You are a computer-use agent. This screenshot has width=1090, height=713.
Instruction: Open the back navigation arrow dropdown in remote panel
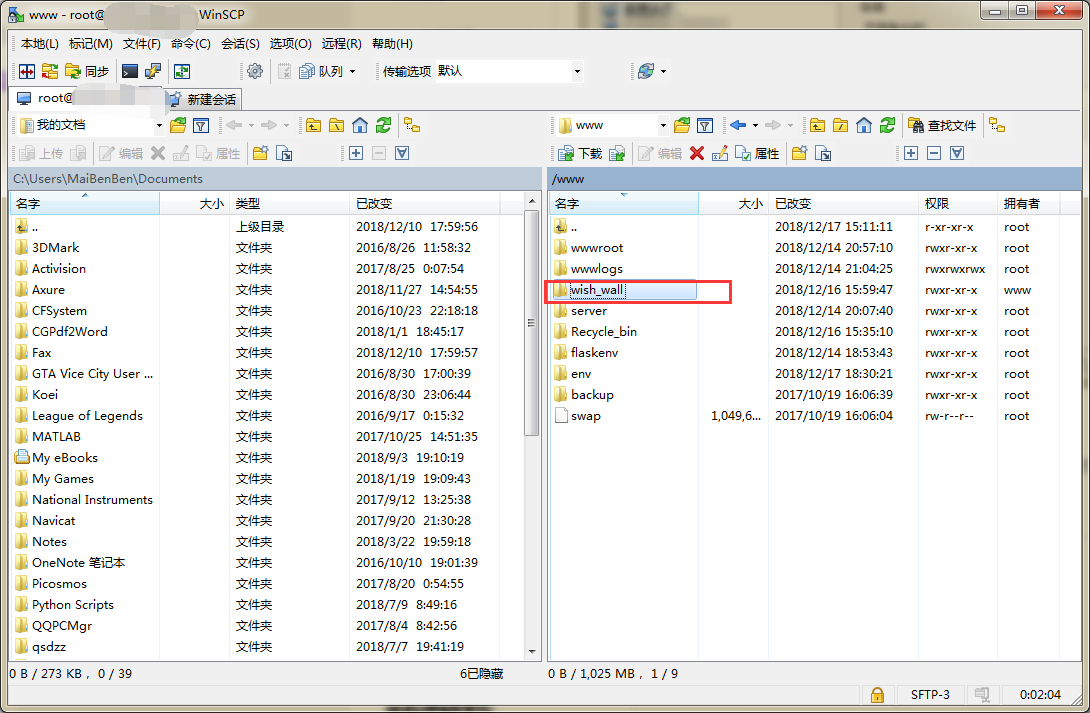(757, 124)
